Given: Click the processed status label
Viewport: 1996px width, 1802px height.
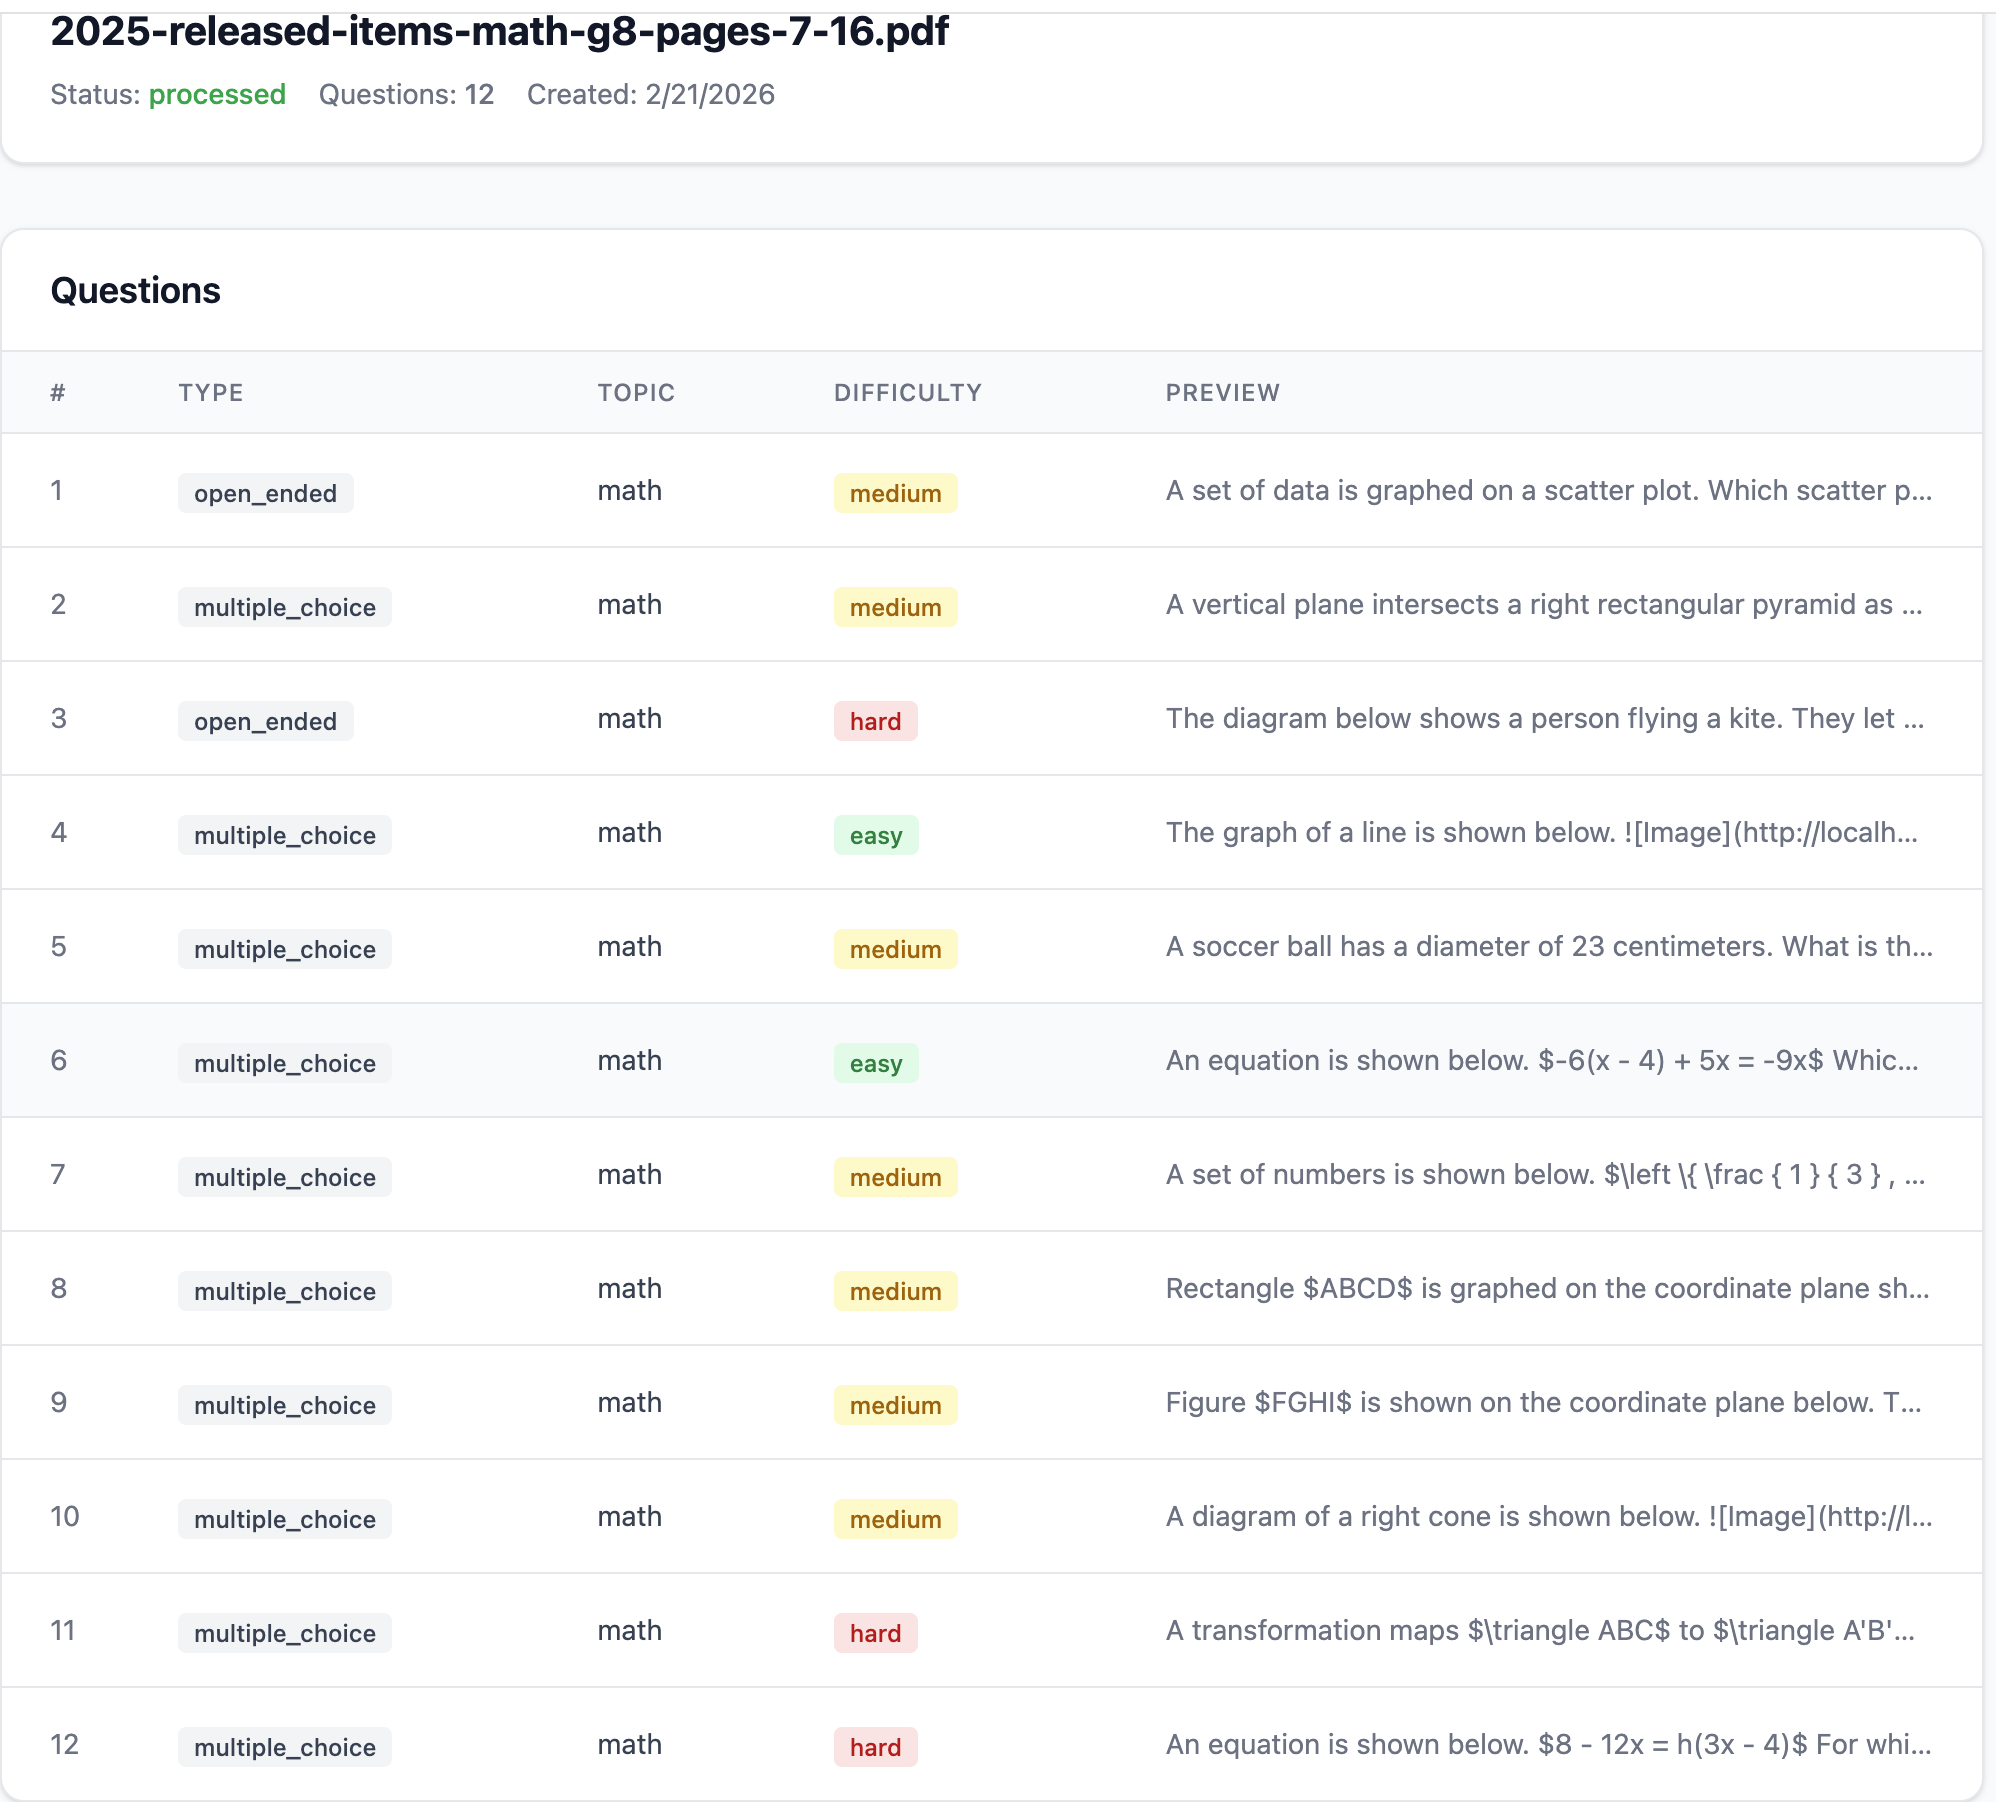Looking at the screenshot, I should 217,94.
